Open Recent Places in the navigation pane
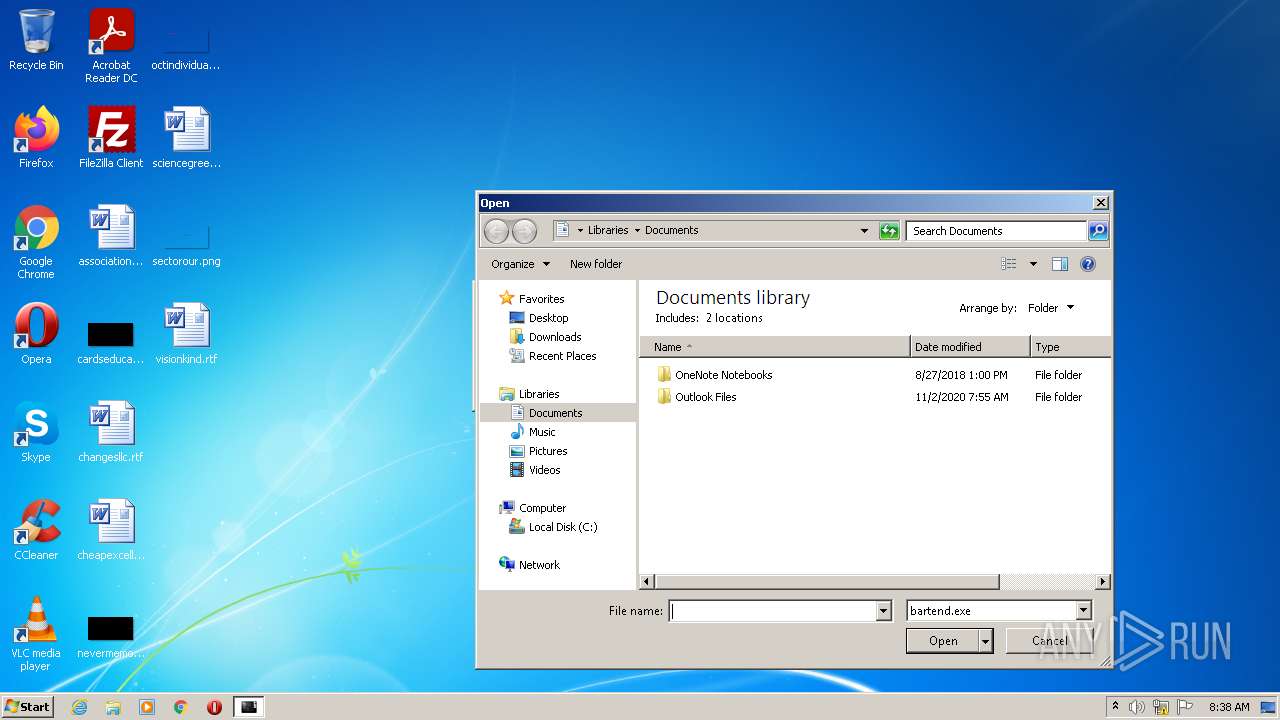Viewport: 1280px width, 720px height. coord(562,356)
